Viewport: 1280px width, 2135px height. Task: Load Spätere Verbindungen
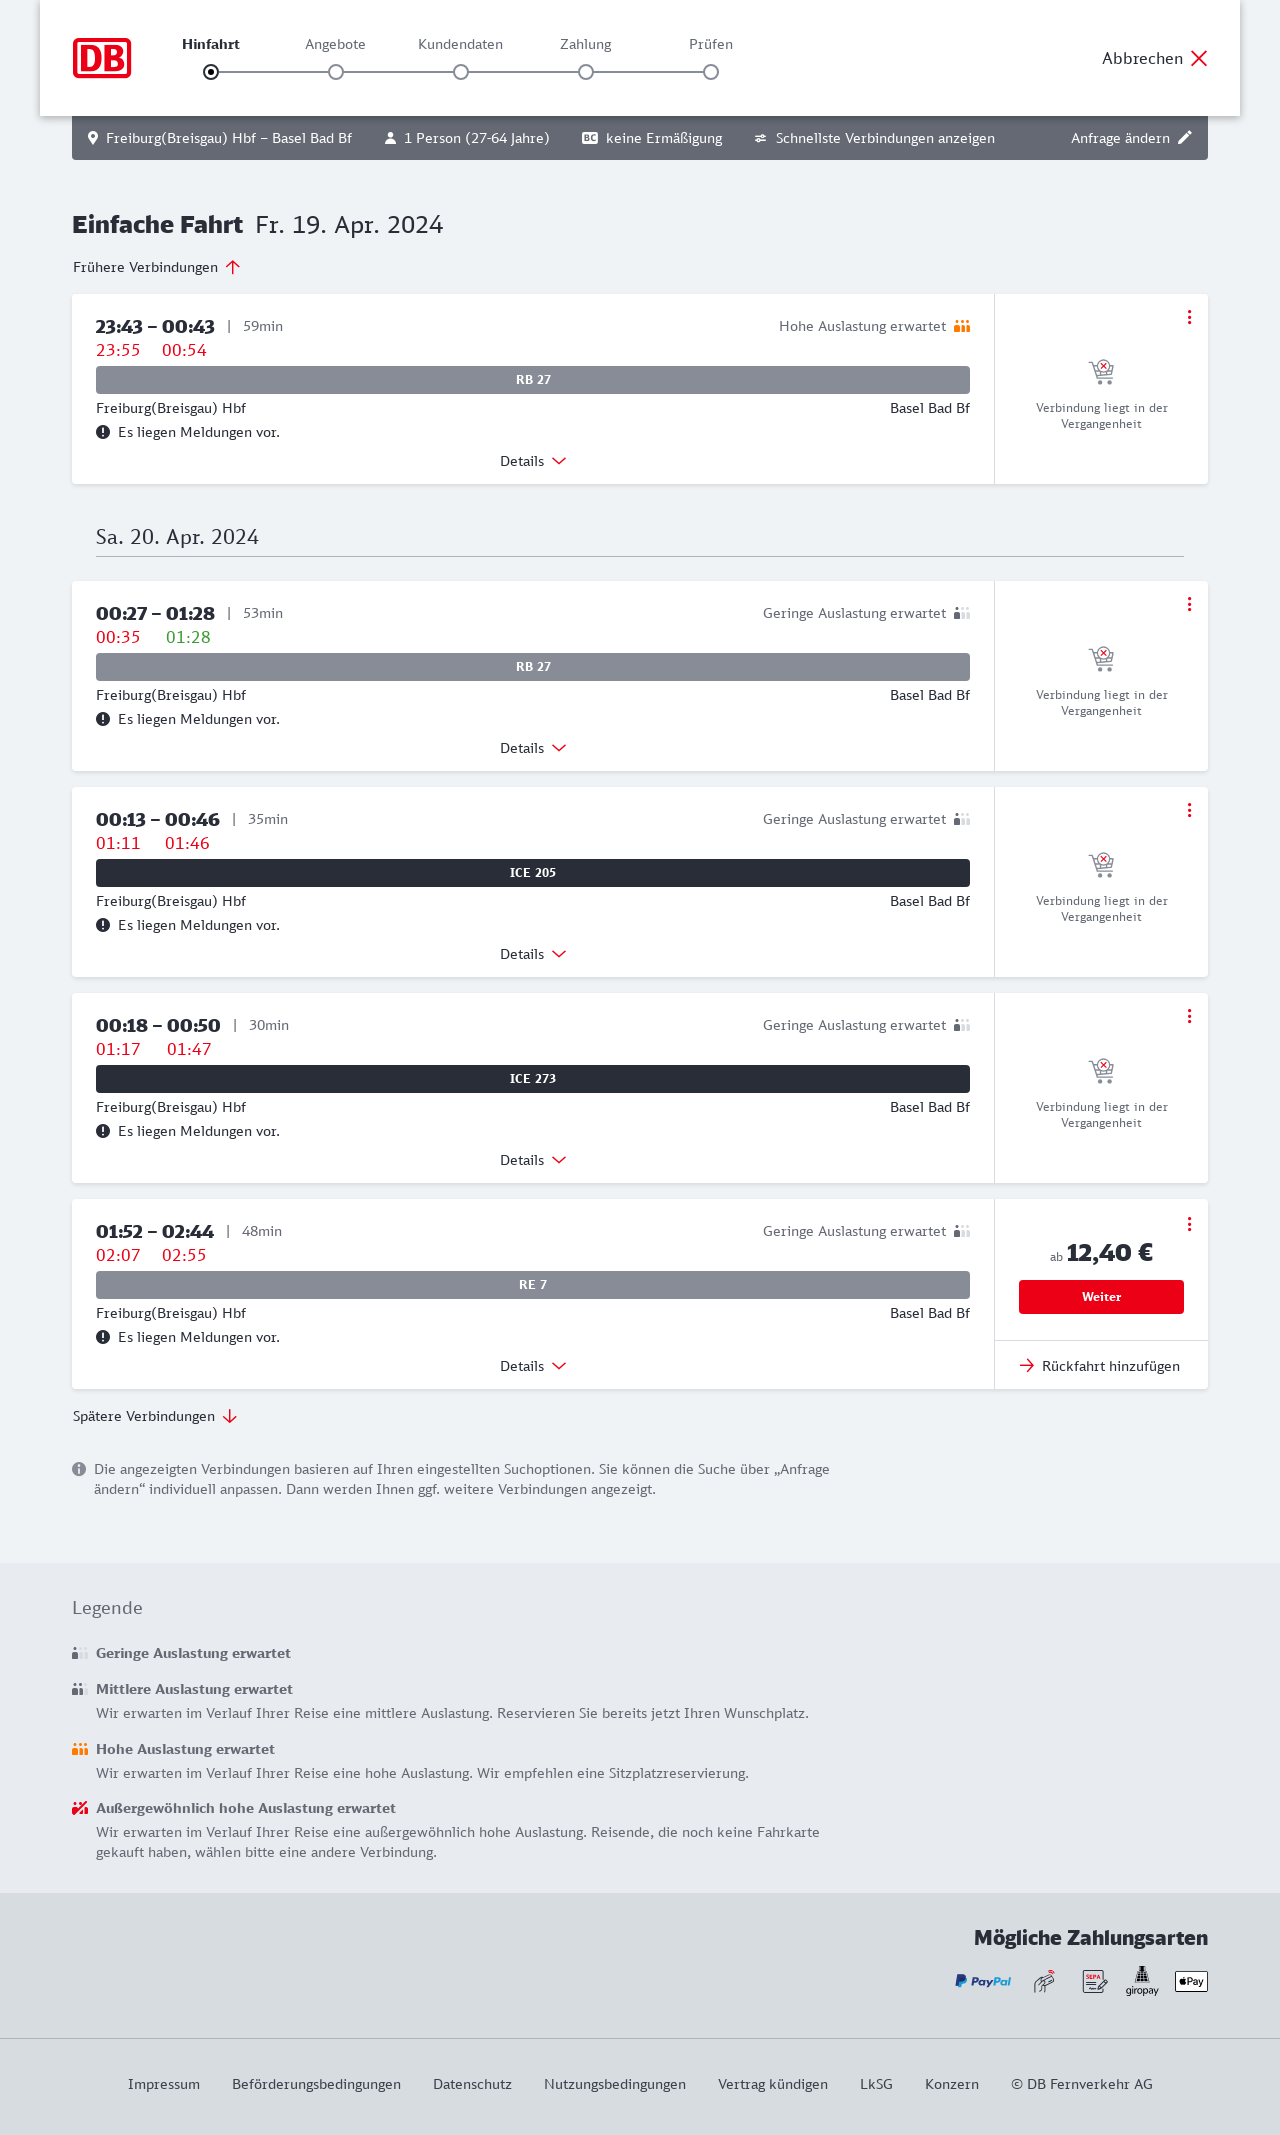click(x=155, y=1416)
